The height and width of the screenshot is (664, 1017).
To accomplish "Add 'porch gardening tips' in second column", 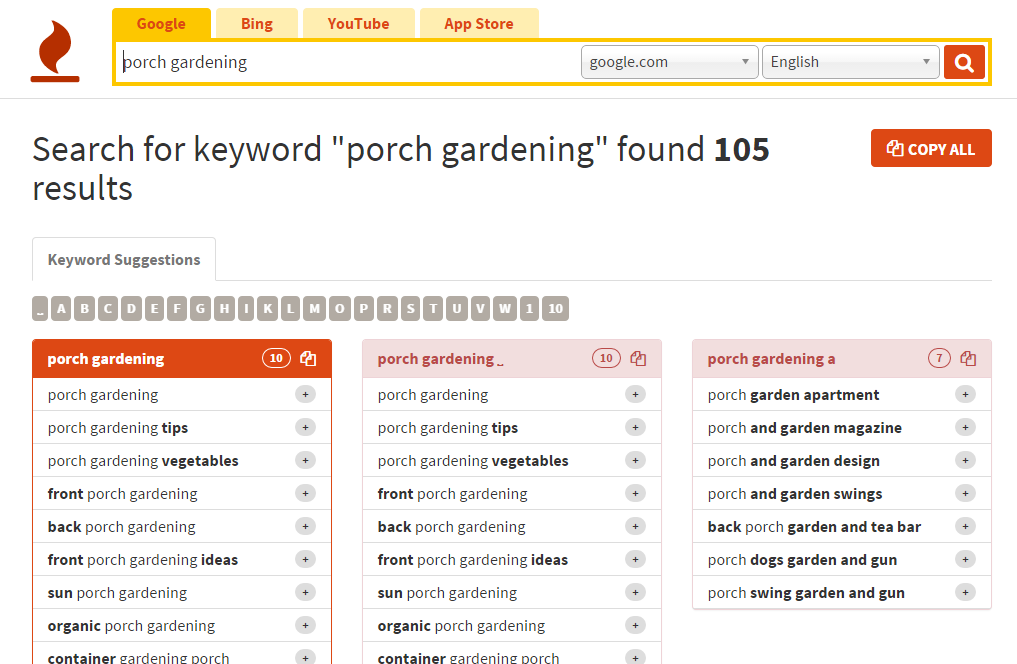I will coord(636,427).
